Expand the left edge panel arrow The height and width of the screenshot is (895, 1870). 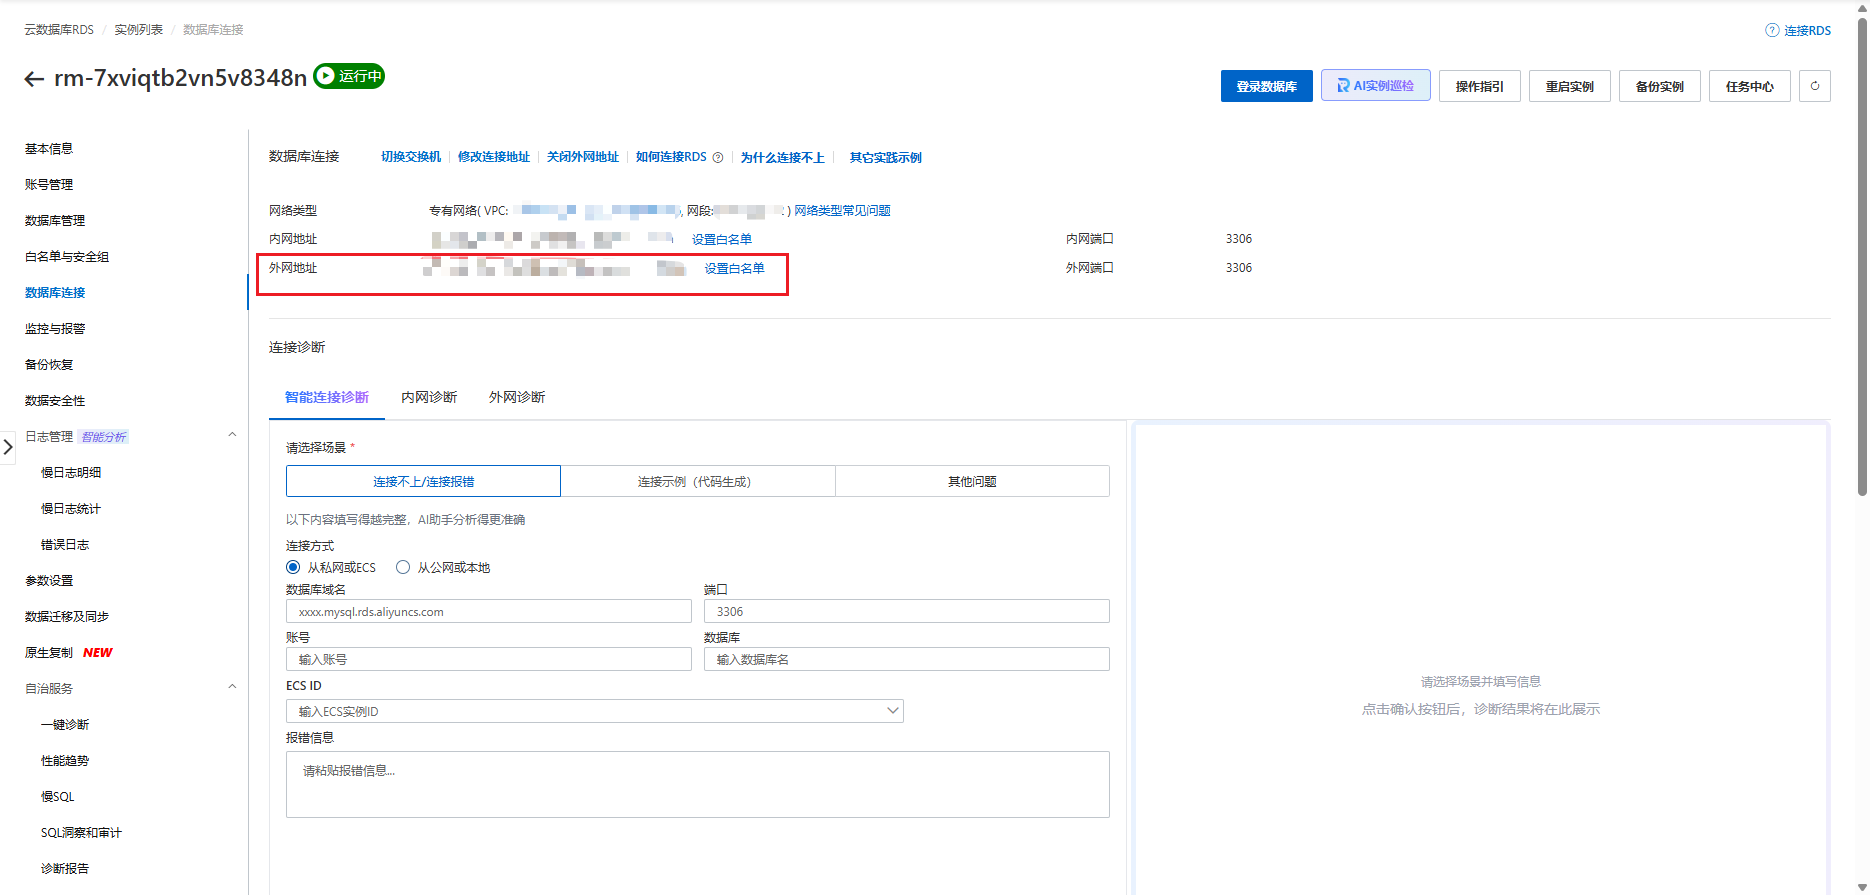[x=8, y=447]
